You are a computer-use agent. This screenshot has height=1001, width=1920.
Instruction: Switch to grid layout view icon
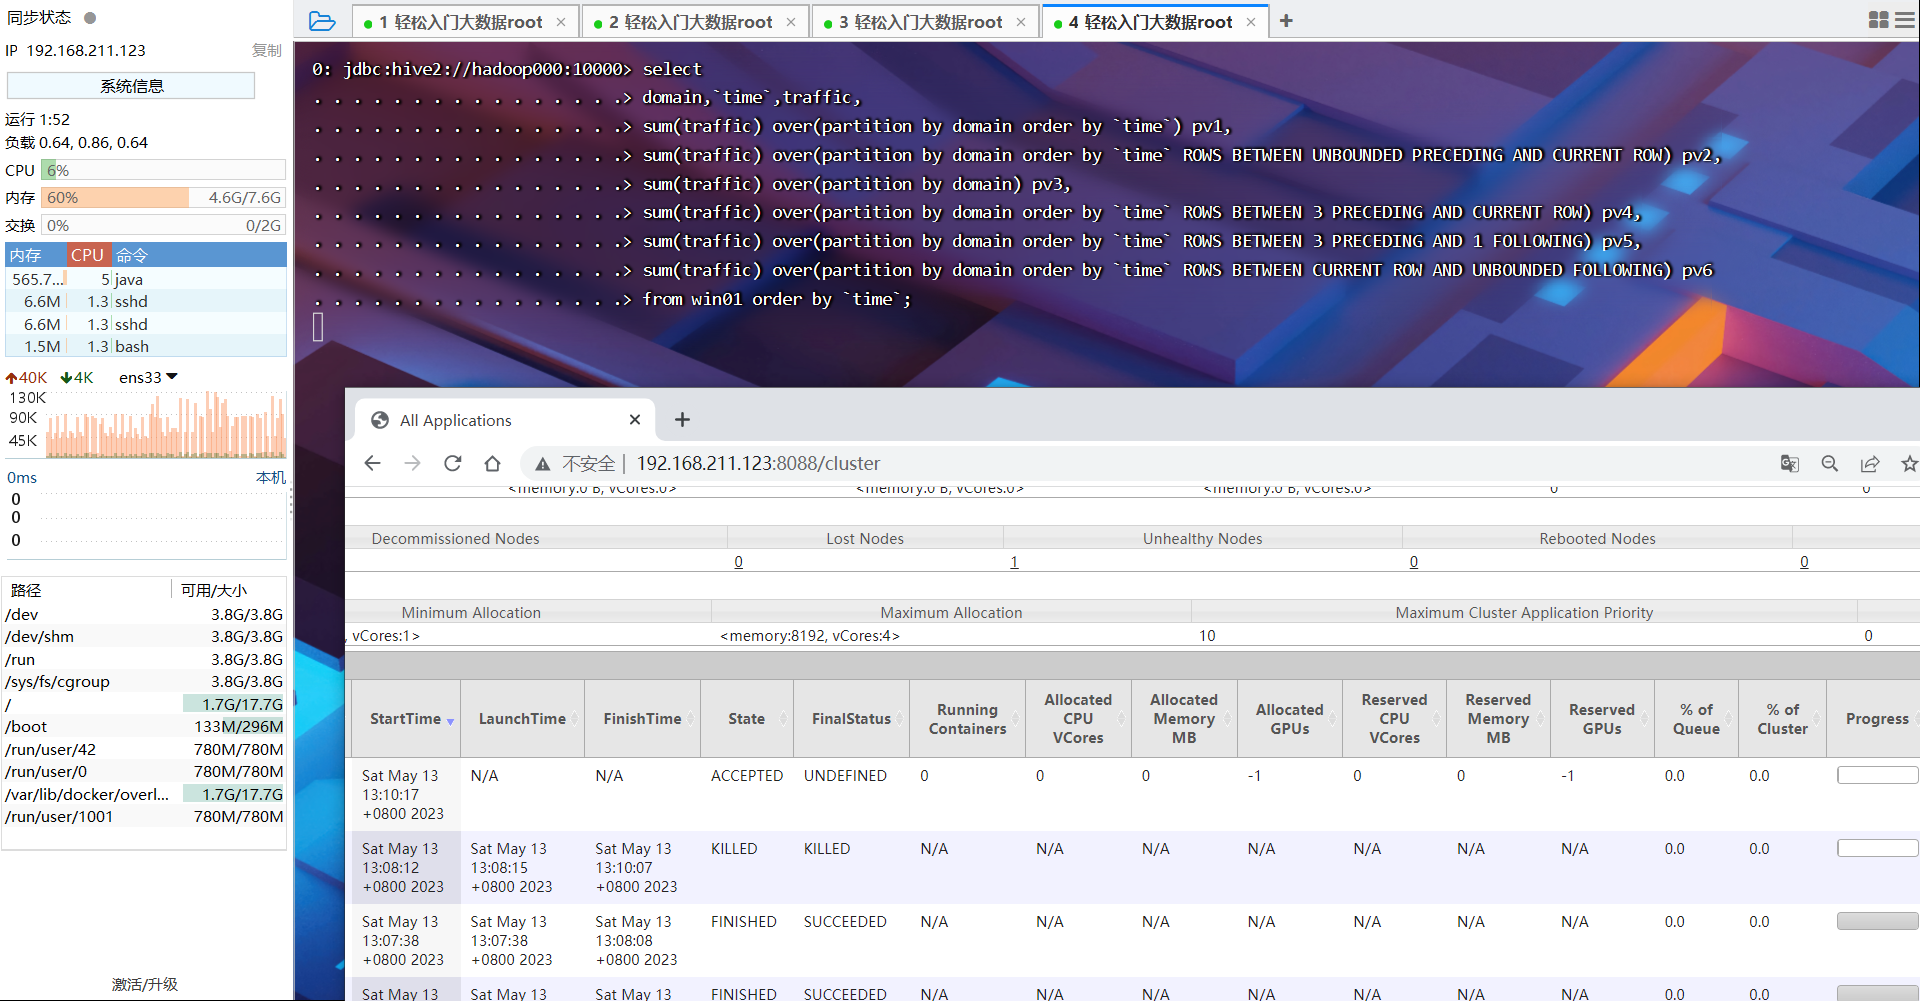click(1878, 20)
